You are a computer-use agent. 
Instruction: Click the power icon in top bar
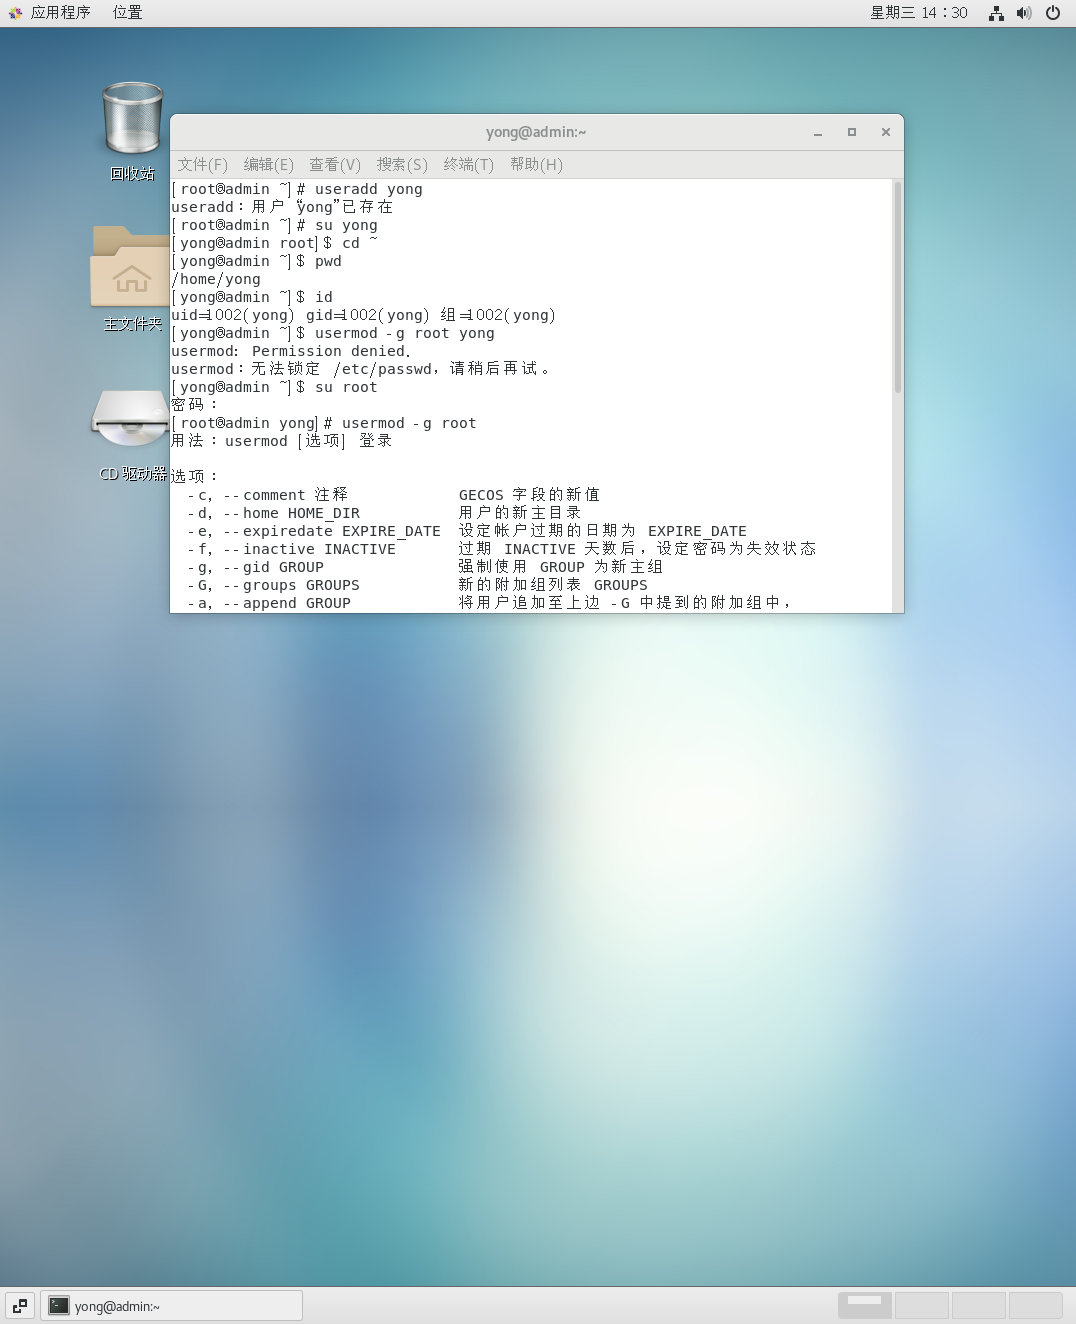coord(1053,13)
